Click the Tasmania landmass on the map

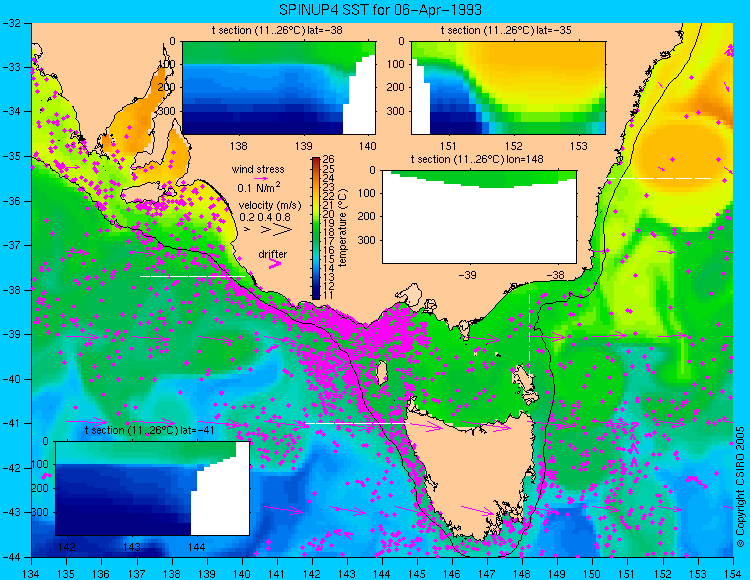tap(471, 473)
